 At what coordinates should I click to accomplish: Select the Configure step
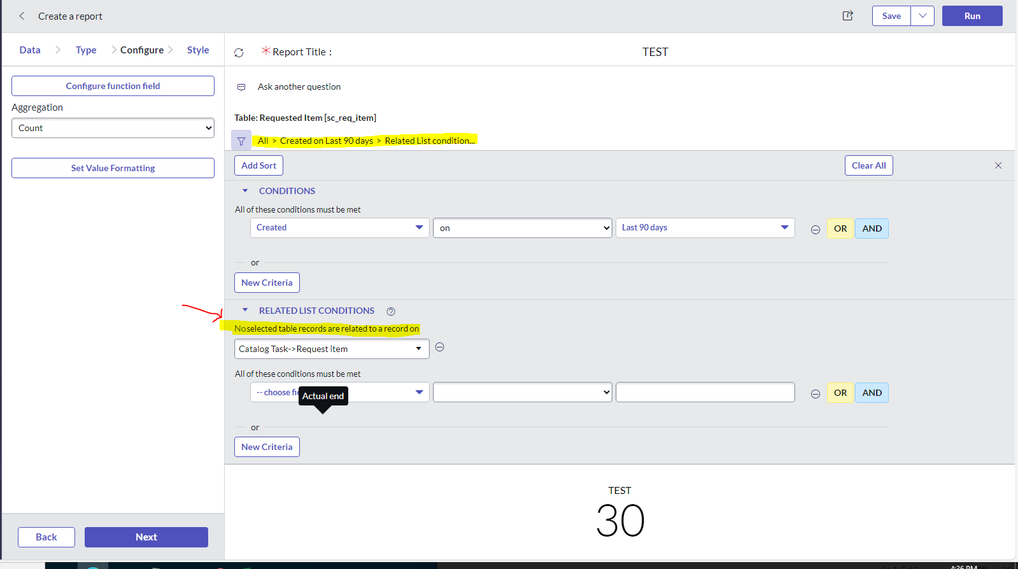pos(142,50)
